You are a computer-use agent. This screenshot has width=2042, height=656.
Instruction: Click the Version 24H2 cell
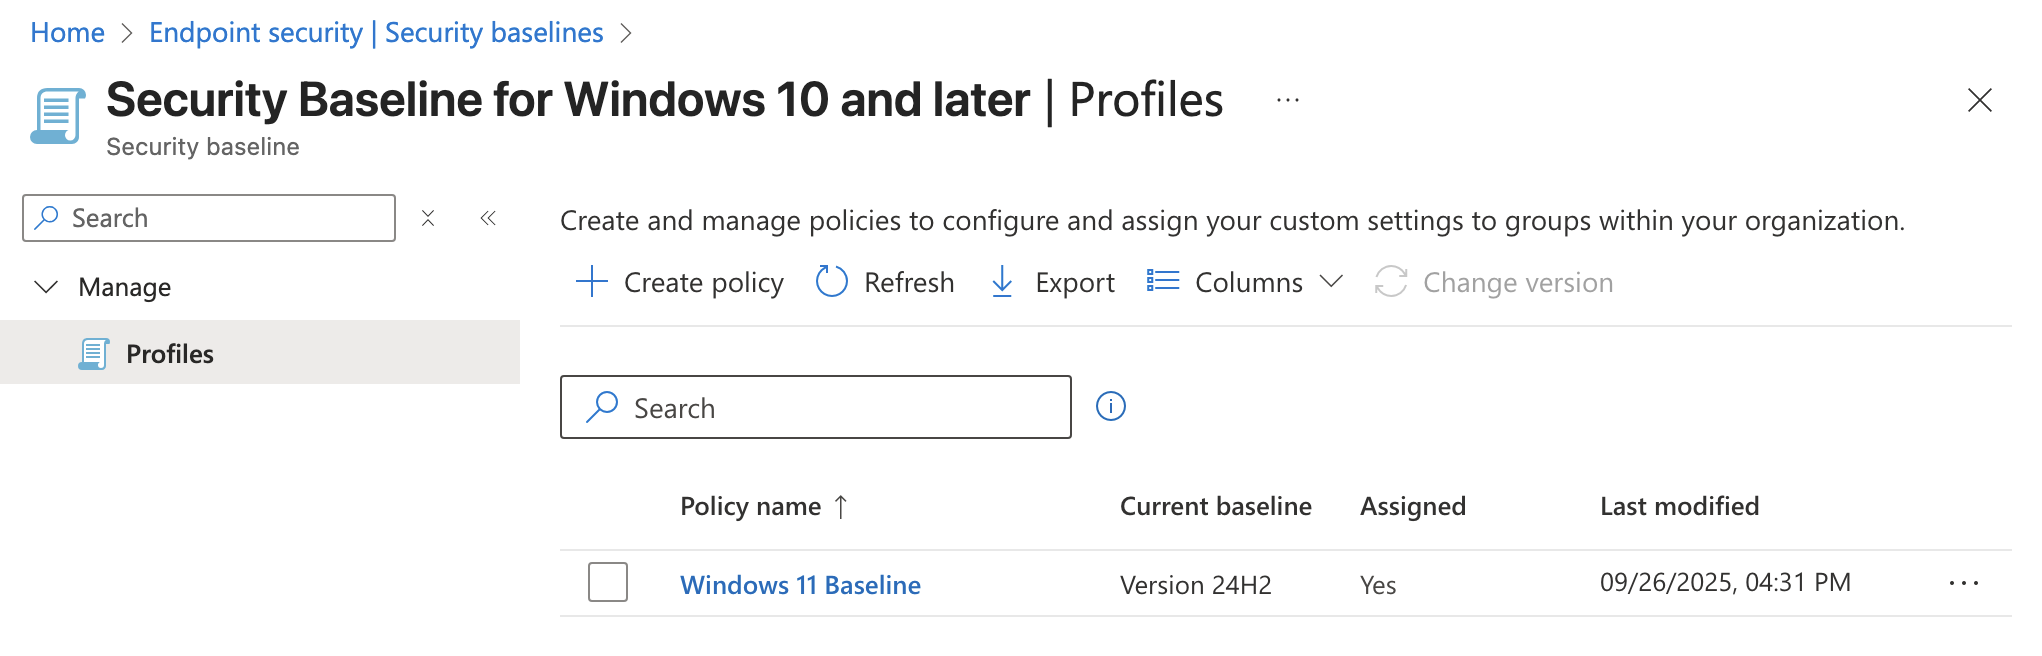click(1195, 584)
